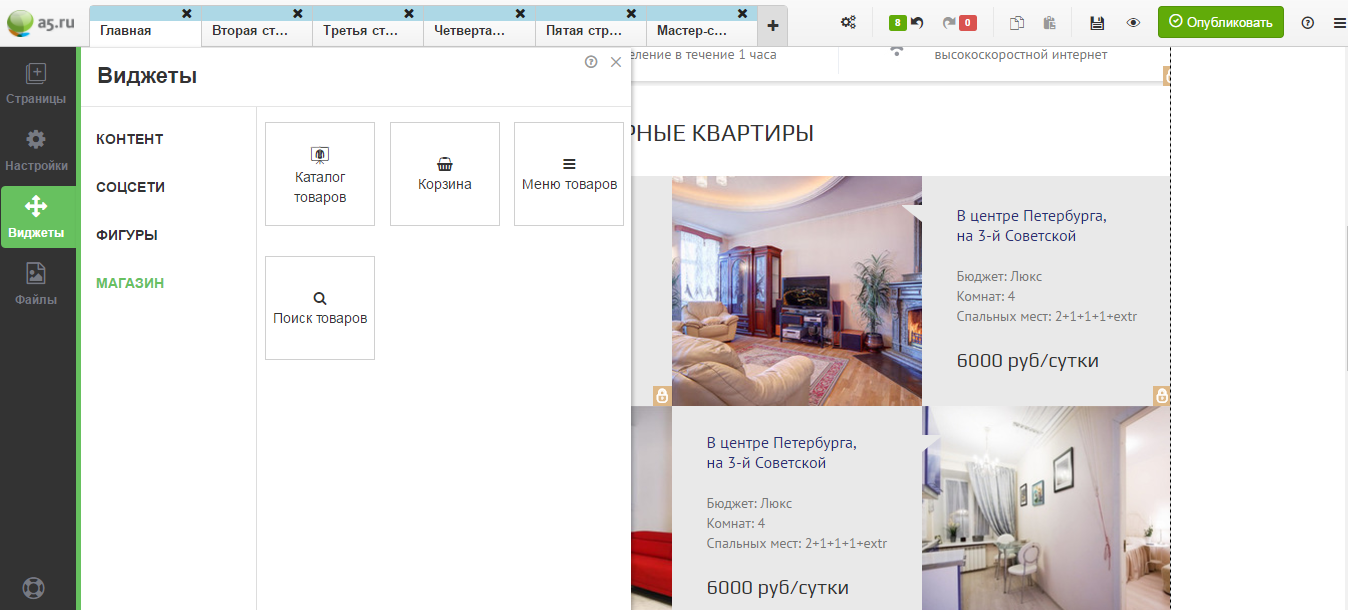Save the project with floppy icon
Viewport: 1348px width, 610px height.
click(x=1097, y=22)
